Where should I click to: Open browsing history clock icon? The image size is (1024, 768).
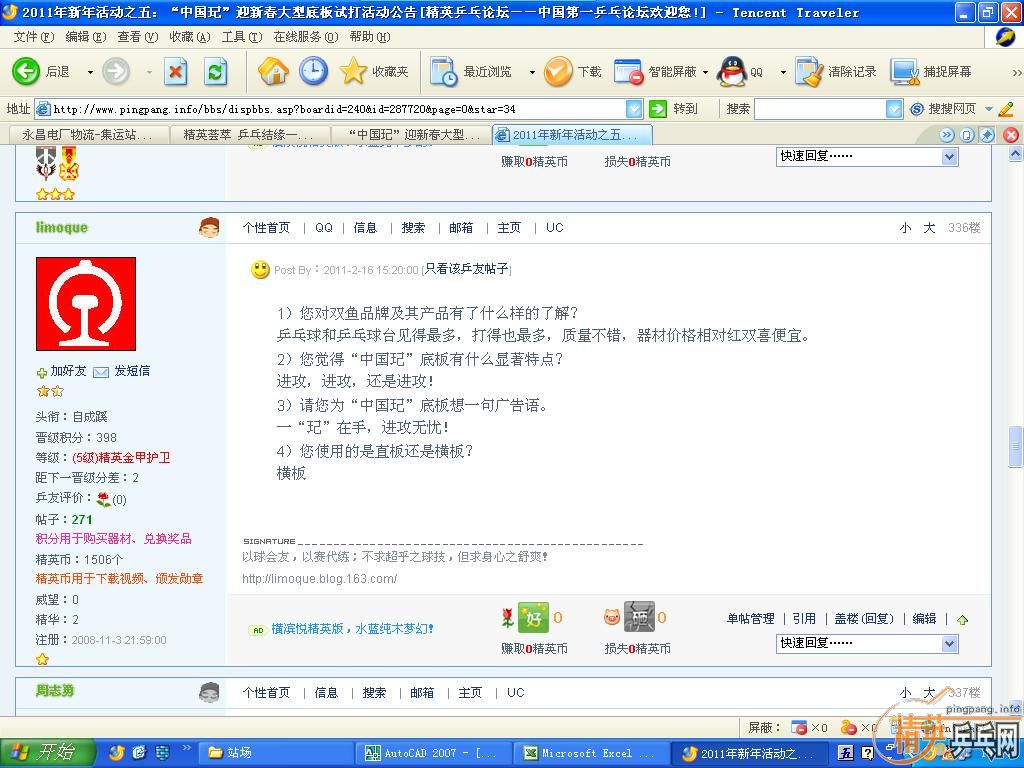pyautogui.click(x=313, y=71)
